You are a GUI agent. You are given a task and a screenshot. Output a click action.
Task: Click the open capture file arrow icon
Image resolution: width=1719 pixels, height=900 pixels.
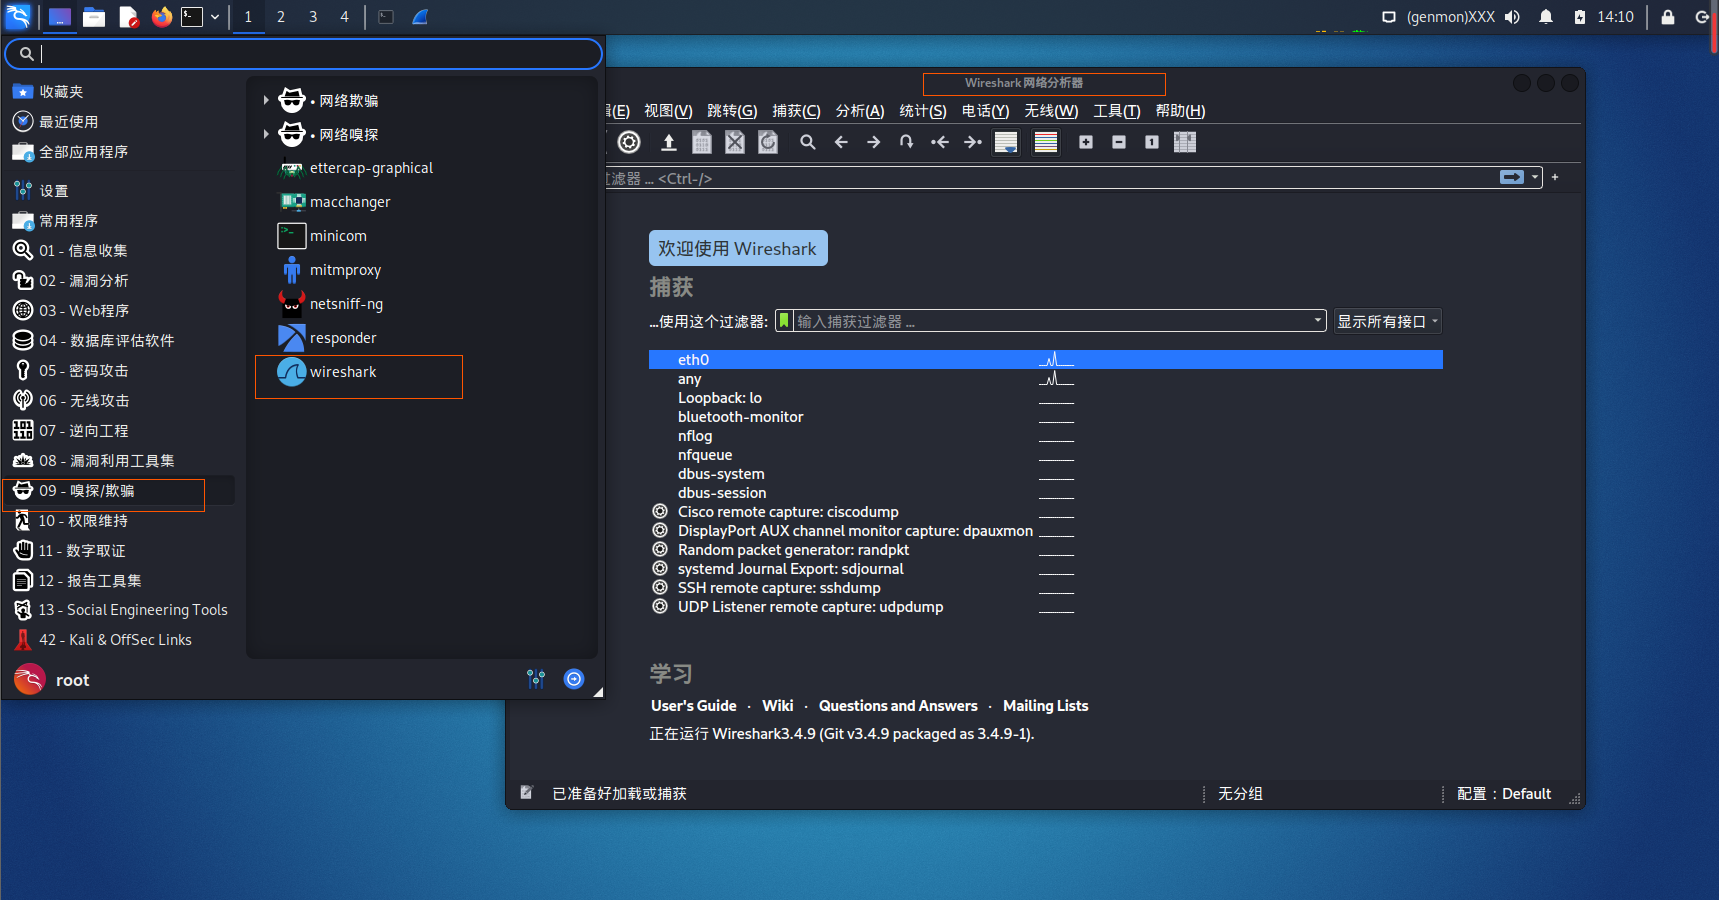[x=669, y=142]
